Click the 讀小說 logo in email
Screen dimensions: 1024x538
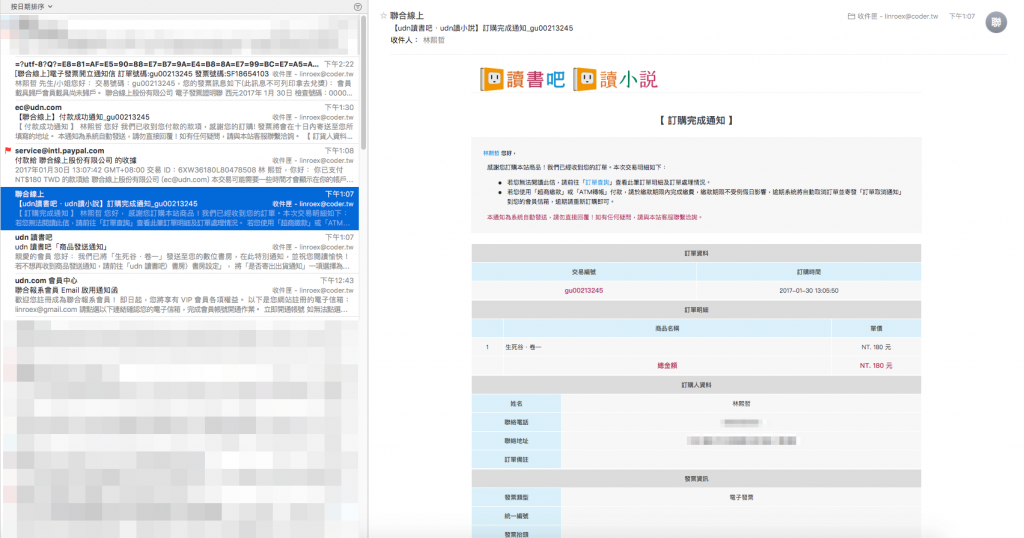[x=615, y=80]
